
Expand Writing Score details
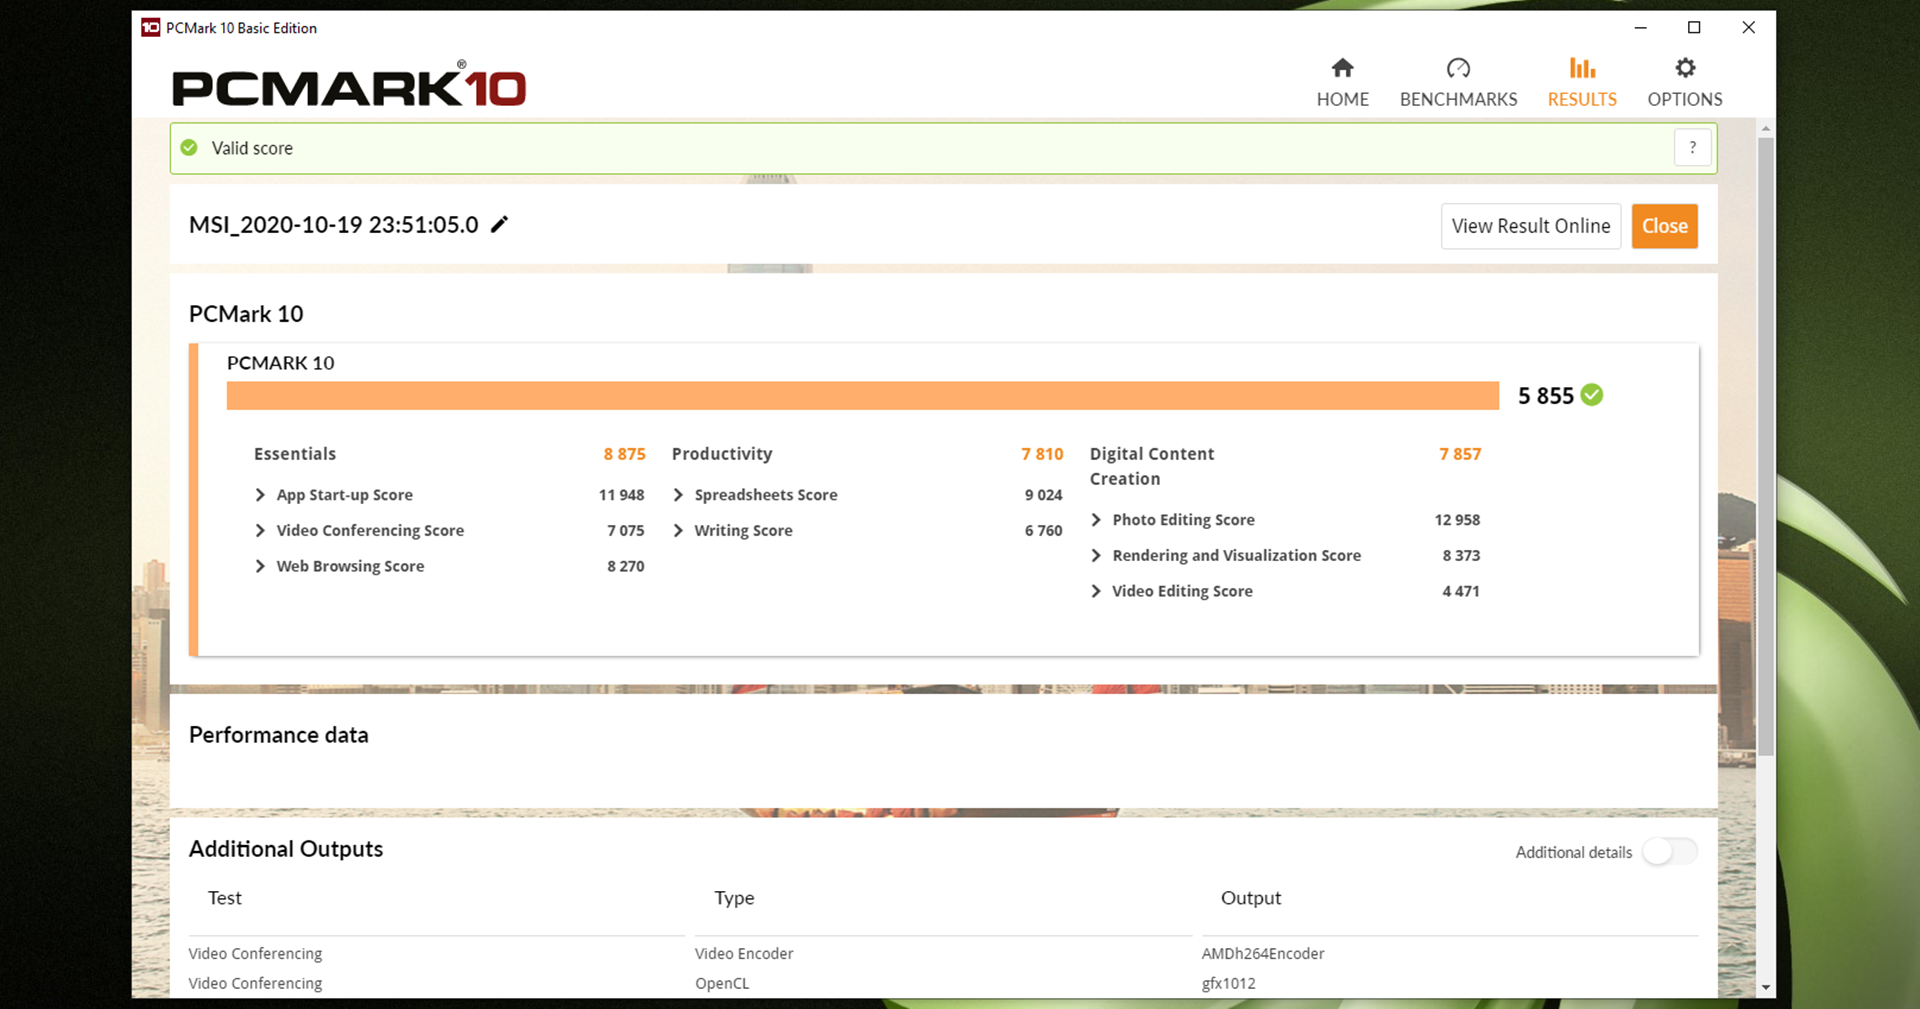point(678,530)
